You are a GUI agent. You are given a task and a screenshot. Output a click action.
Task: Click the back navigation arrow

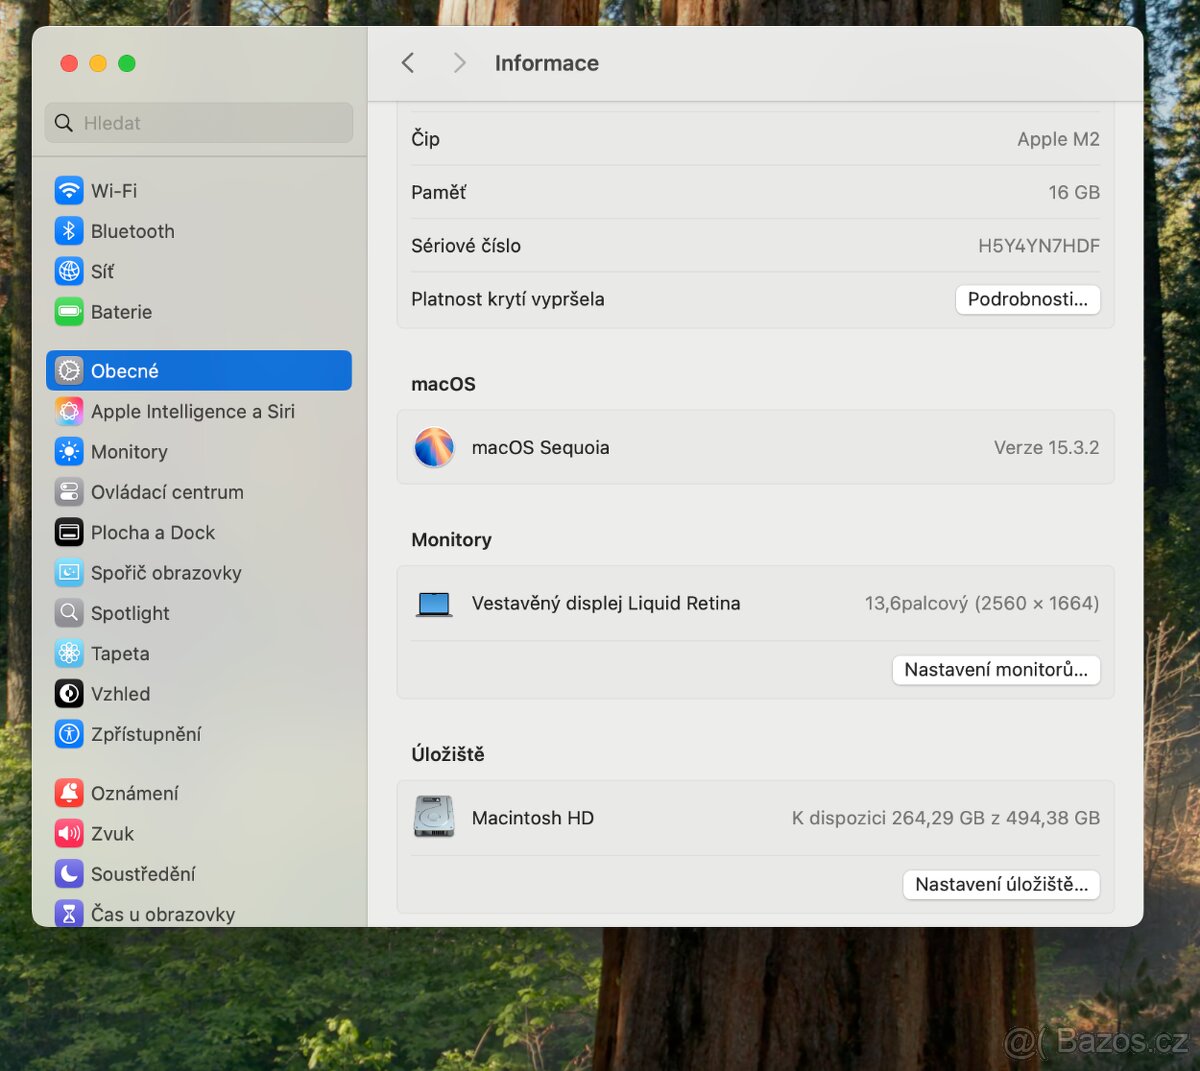coord(408,62)
